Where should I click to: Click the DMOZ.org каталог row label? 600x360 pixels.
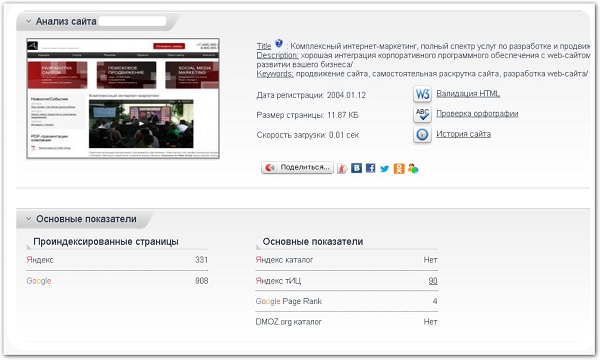pyautogui.click(x=289, y=322)
